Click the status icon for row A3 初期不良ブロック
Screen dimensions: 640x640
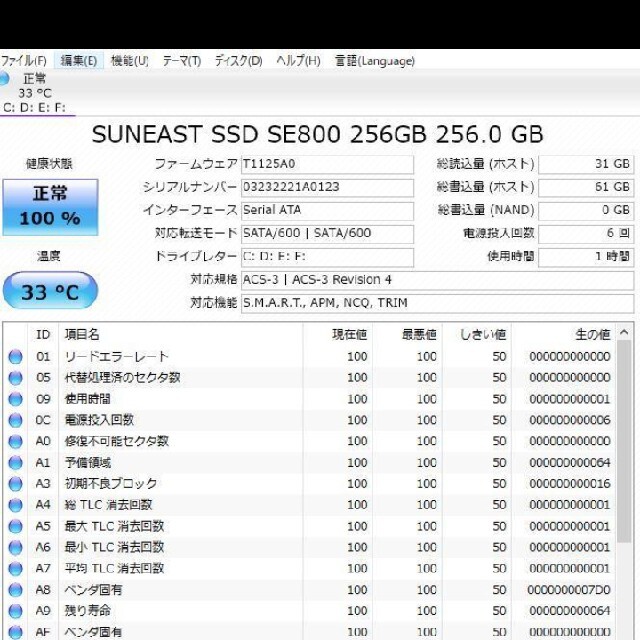point(16,484)
